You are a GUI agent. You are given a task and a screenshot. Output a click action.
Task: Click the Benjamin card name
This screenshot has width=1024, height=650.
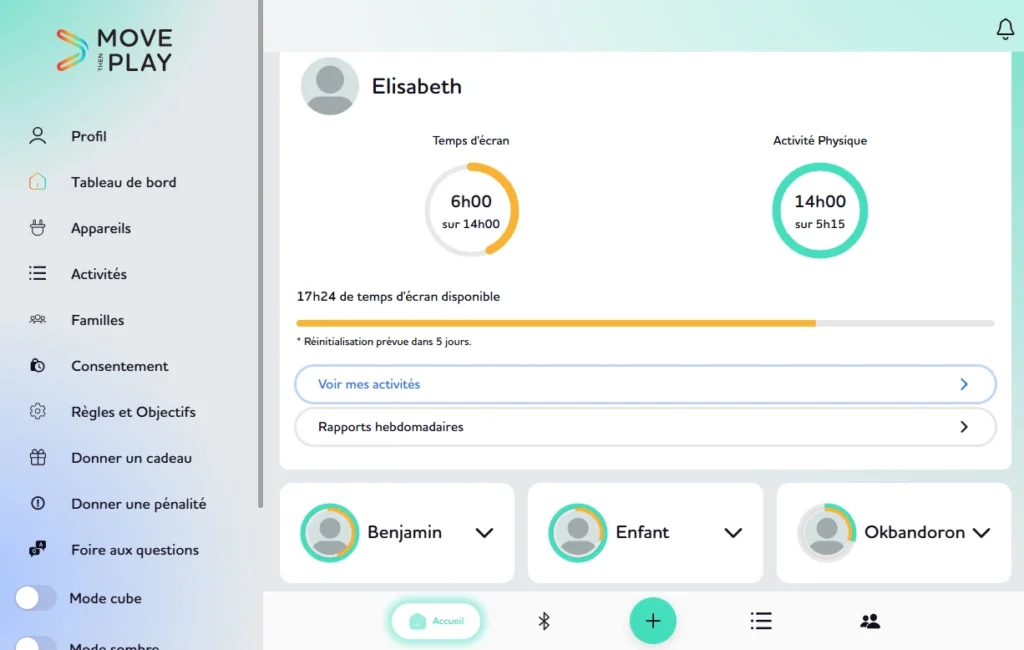404,532
